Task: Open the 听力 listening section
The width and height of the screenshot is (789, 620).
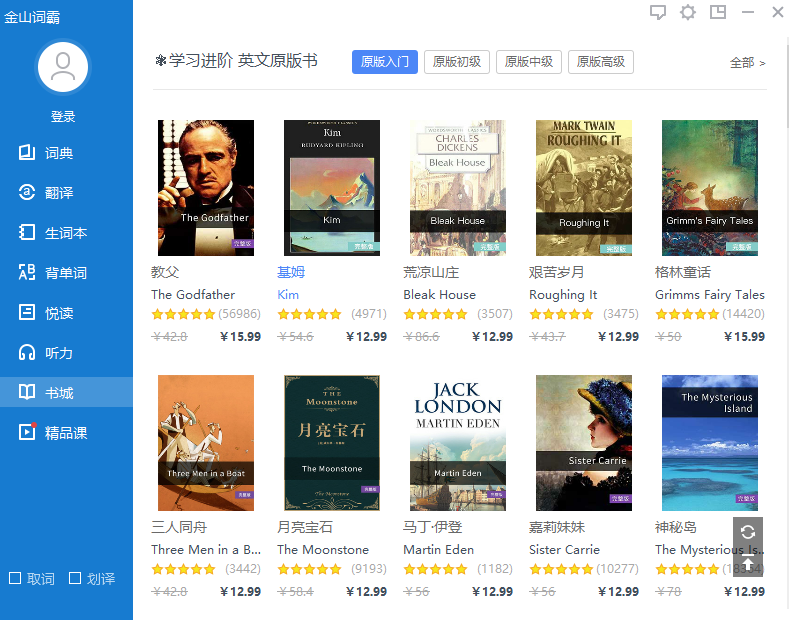Action: (x=58, y=353)
